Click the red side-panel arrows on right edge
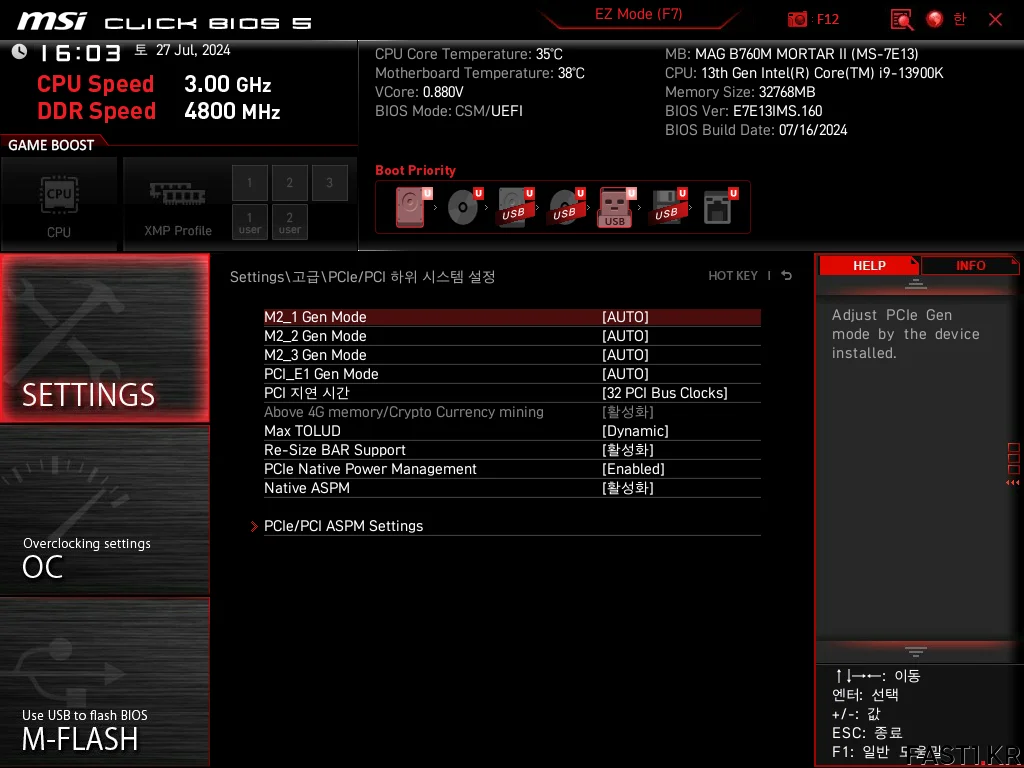 (x=1012, y=483)
